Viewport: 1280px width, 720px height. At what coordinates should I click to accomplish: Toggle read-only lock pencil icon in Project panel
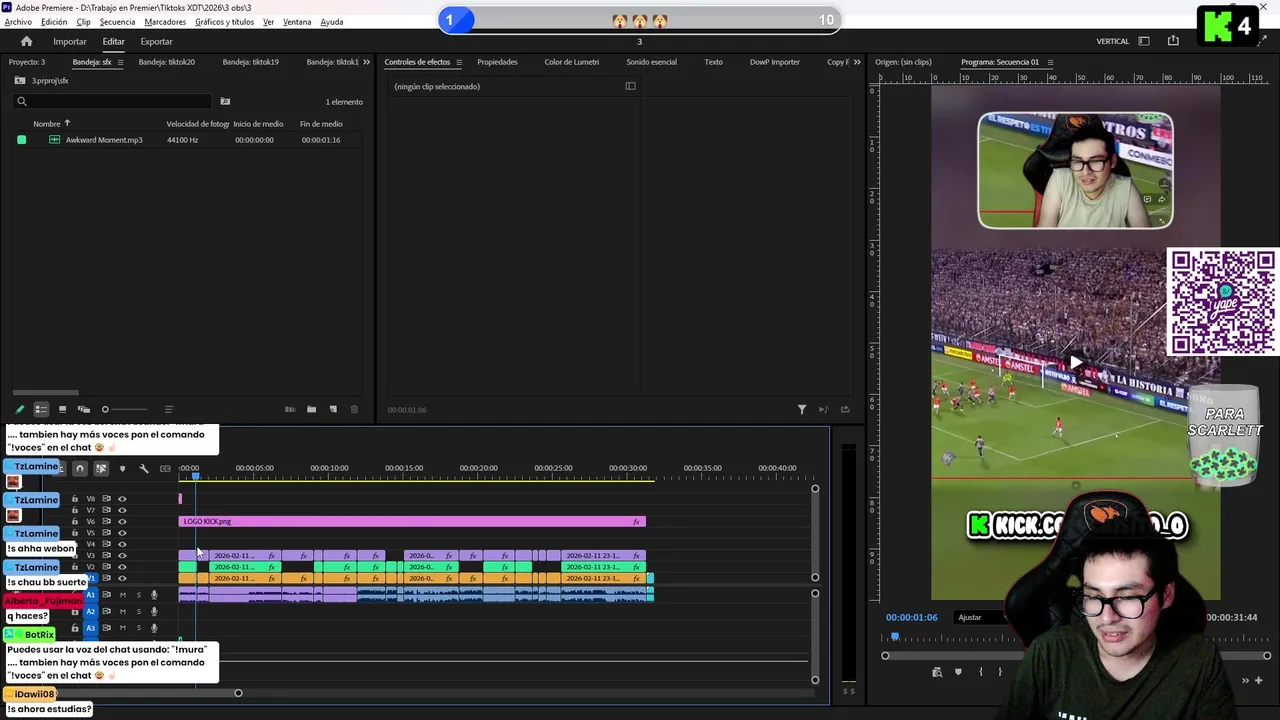click(x=19, y=409)
